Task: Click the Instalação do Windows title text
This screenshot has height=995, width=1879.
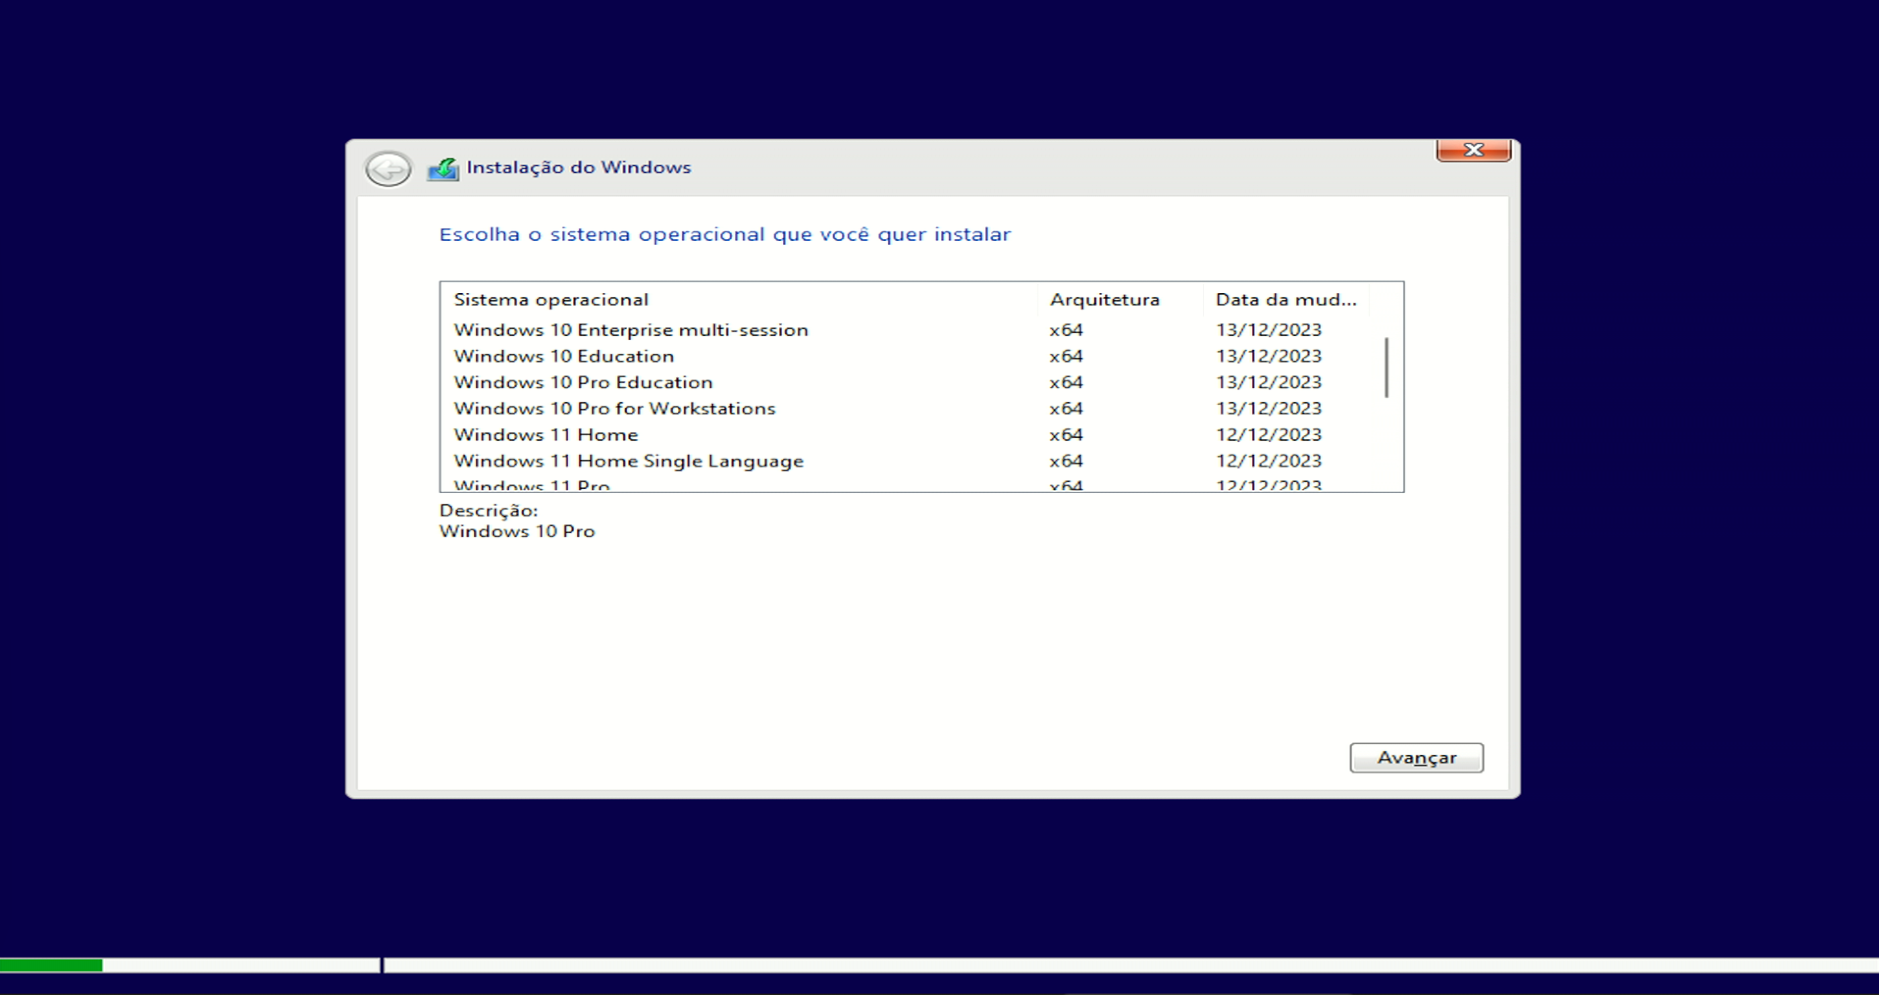Action: point(580,167)
